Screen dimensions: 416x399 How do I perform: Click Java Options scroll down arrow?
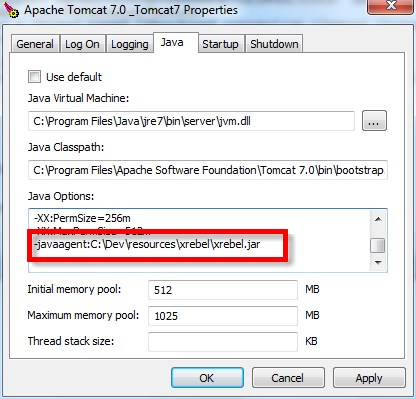(378, 263)
